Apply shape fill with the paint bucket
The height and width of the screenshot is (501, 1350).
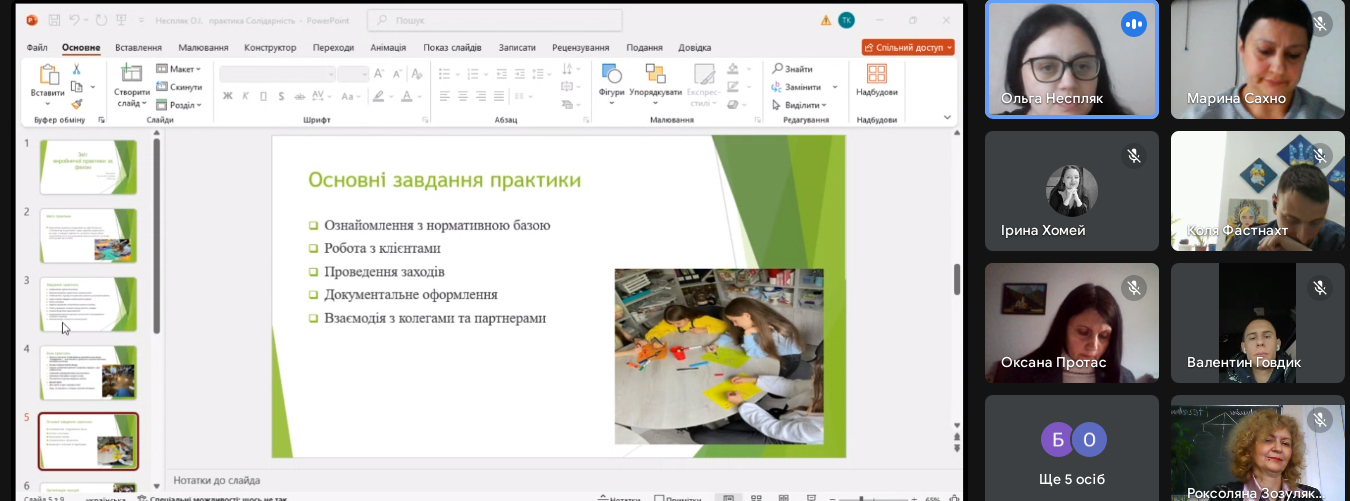735,69
